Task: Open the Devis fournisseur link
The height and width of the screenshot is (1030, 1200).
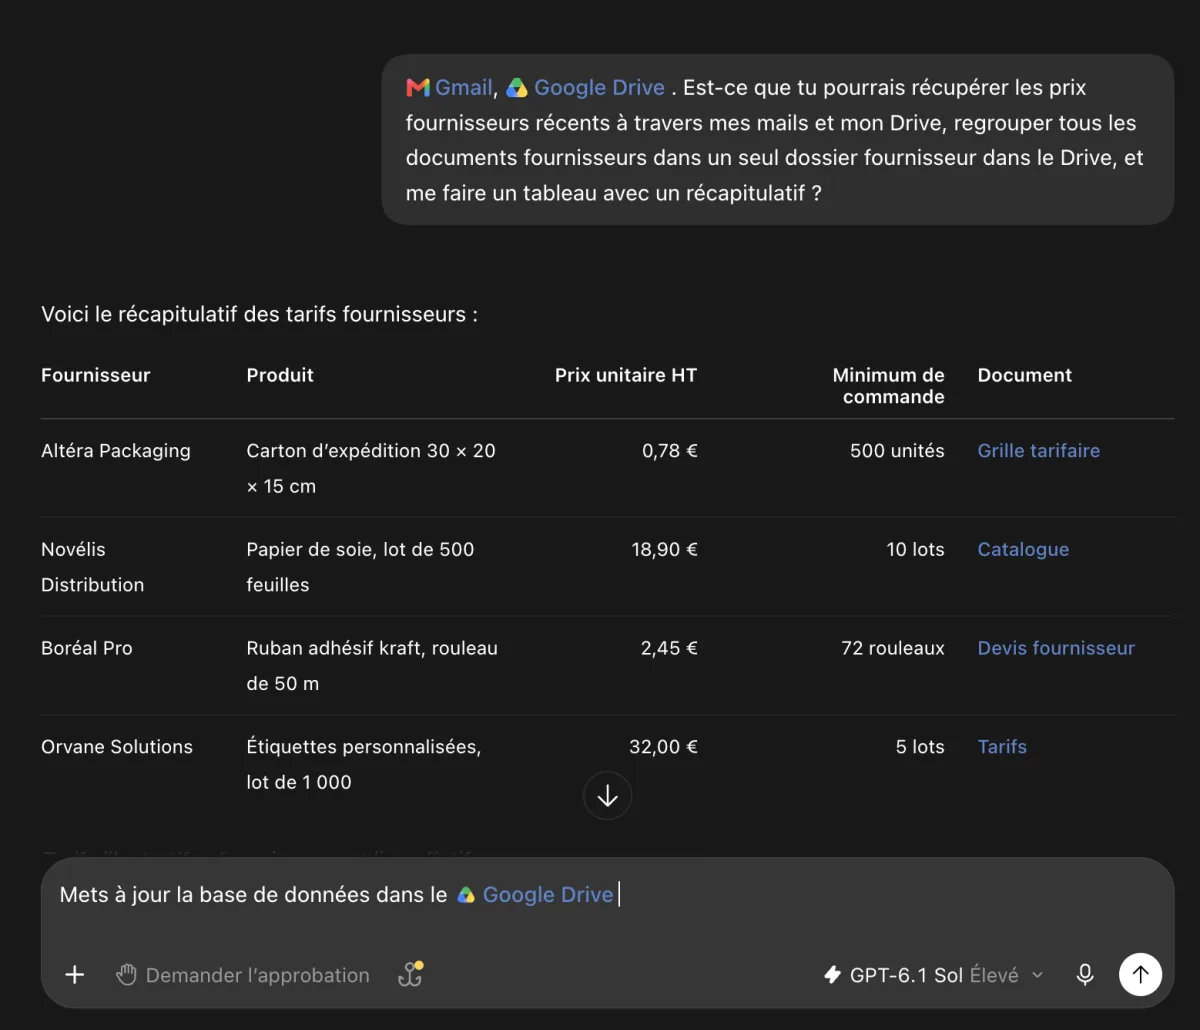Action: click(x=1056, y=648)
